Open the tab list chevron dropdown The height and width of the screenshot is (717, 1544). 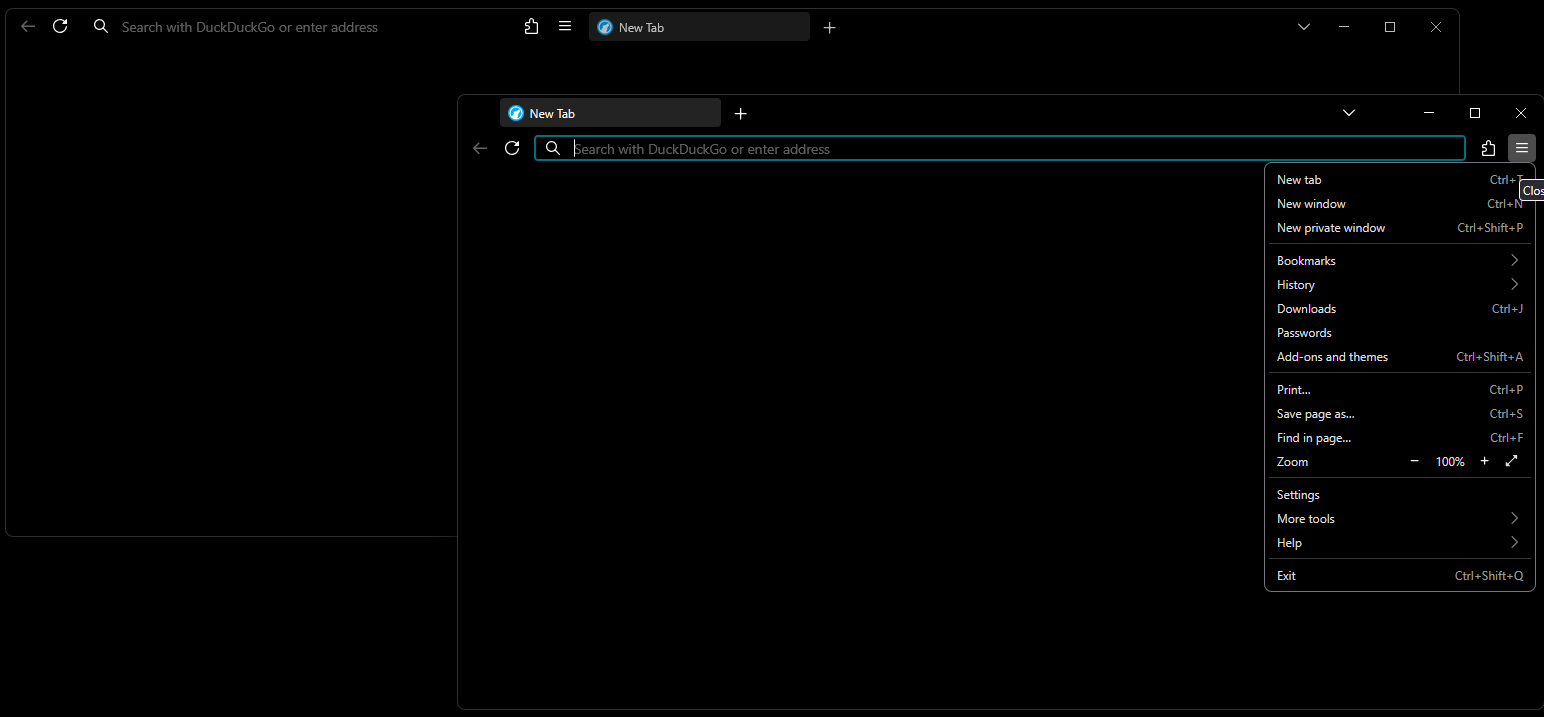pos(1349,113)
